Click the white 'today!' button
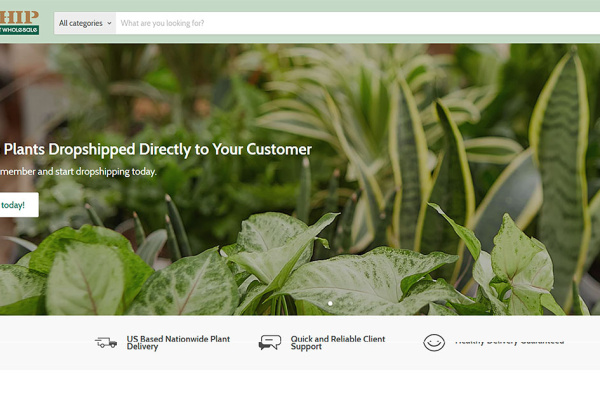Viewport: 600px width, 400px height. (19, 205)
